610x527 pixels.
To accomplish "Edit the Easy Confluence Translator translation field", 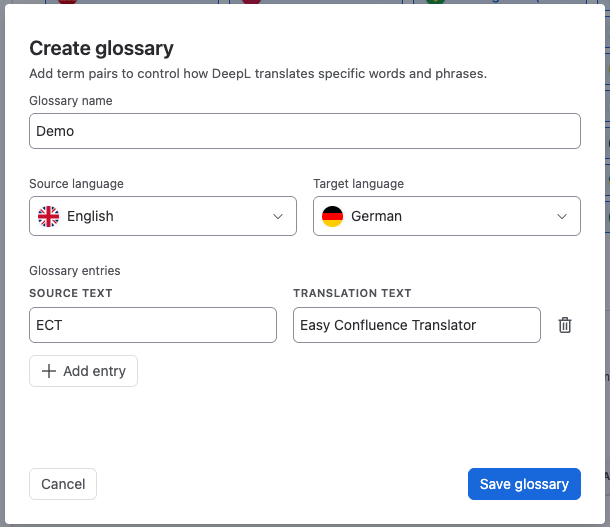I will 417,325.
